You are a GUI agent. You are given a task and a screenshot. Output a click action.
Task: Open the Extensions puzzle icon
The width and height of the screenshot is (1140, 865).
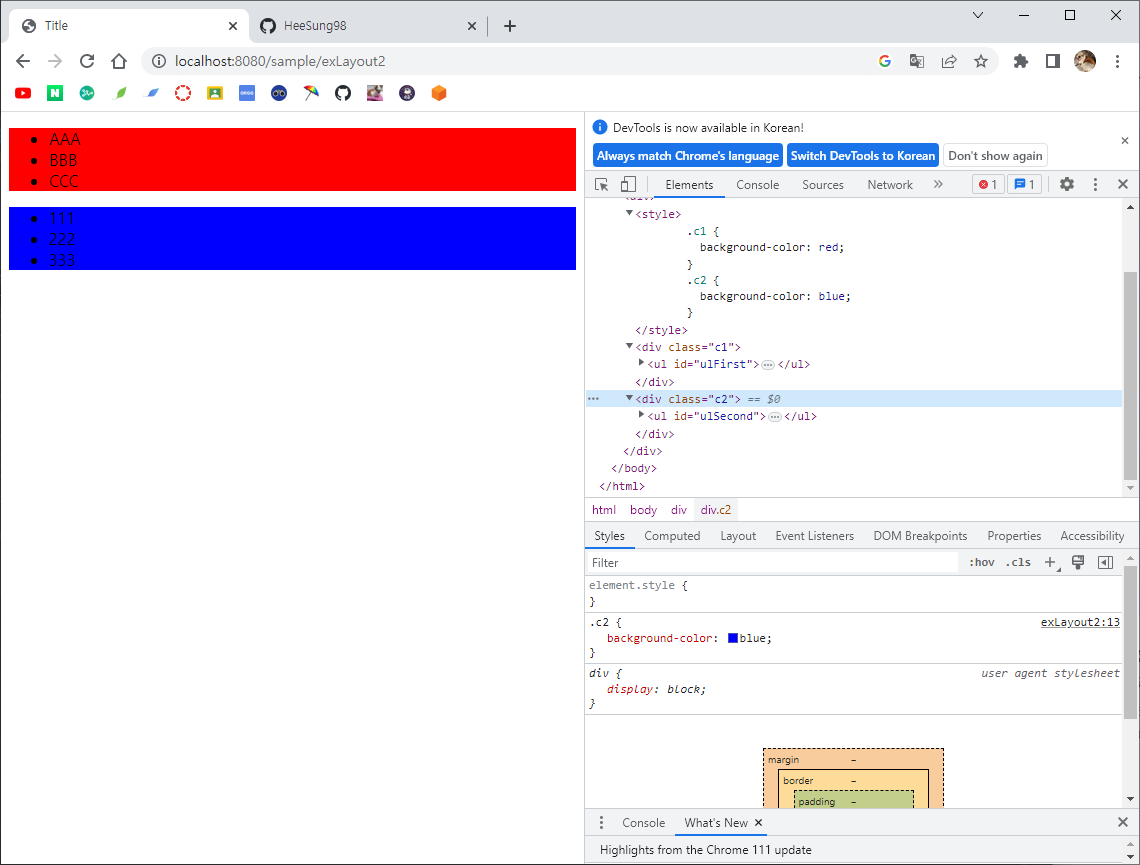click(x=1021, y=61)
